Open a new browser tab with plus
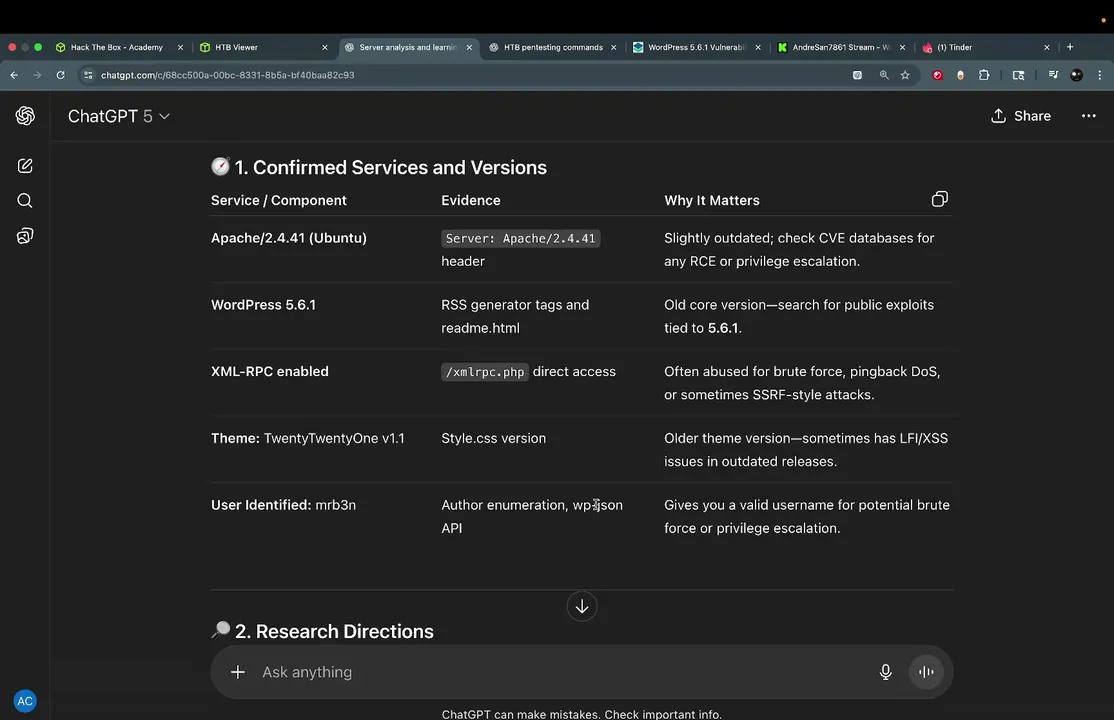The width and height of the screenshot is (1114, 720). pyautogui.click(x=1070, y=47)
